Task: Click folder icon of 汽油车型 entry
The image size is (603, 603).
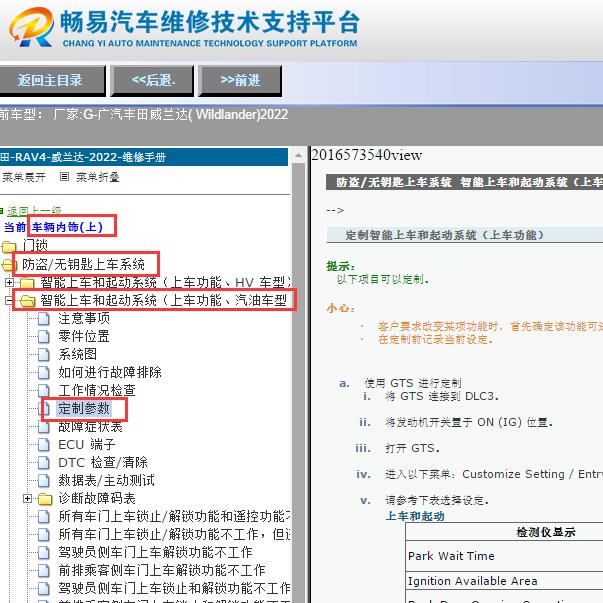Action: point(27,301)
